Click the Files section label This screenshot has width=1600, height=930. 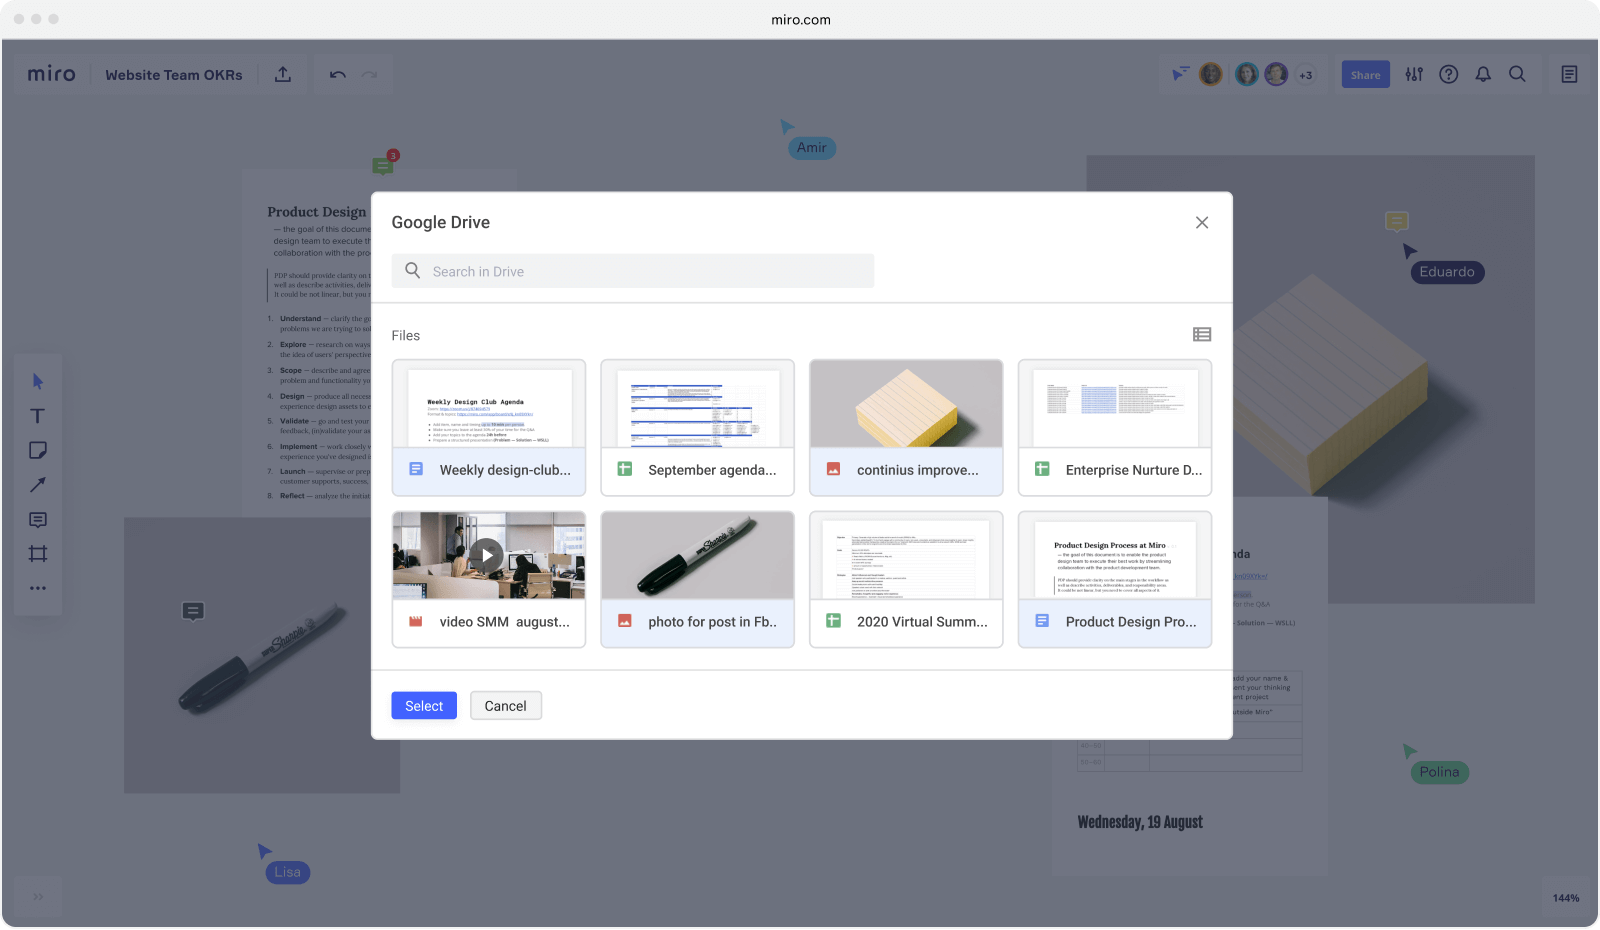[406, 336]
